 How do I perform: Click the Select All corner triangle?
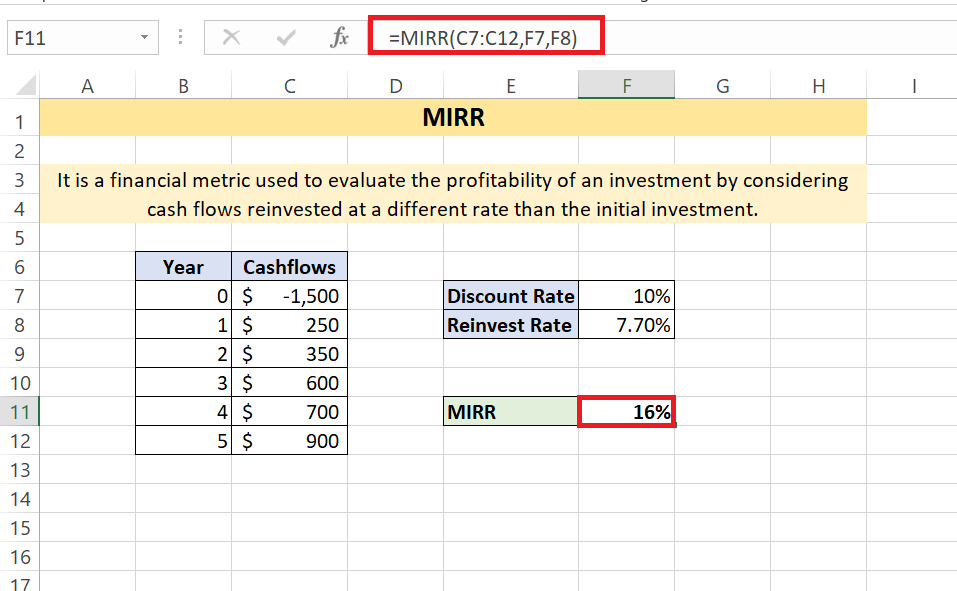(x=26, y=85)
